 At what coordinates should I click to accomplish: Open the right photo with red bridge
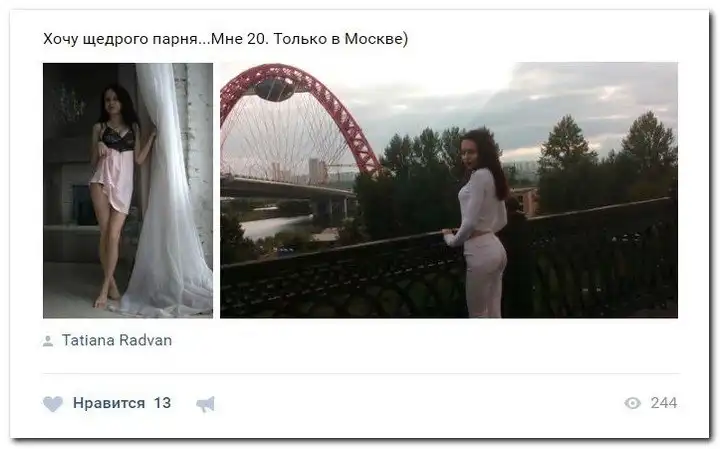(449, 190)
